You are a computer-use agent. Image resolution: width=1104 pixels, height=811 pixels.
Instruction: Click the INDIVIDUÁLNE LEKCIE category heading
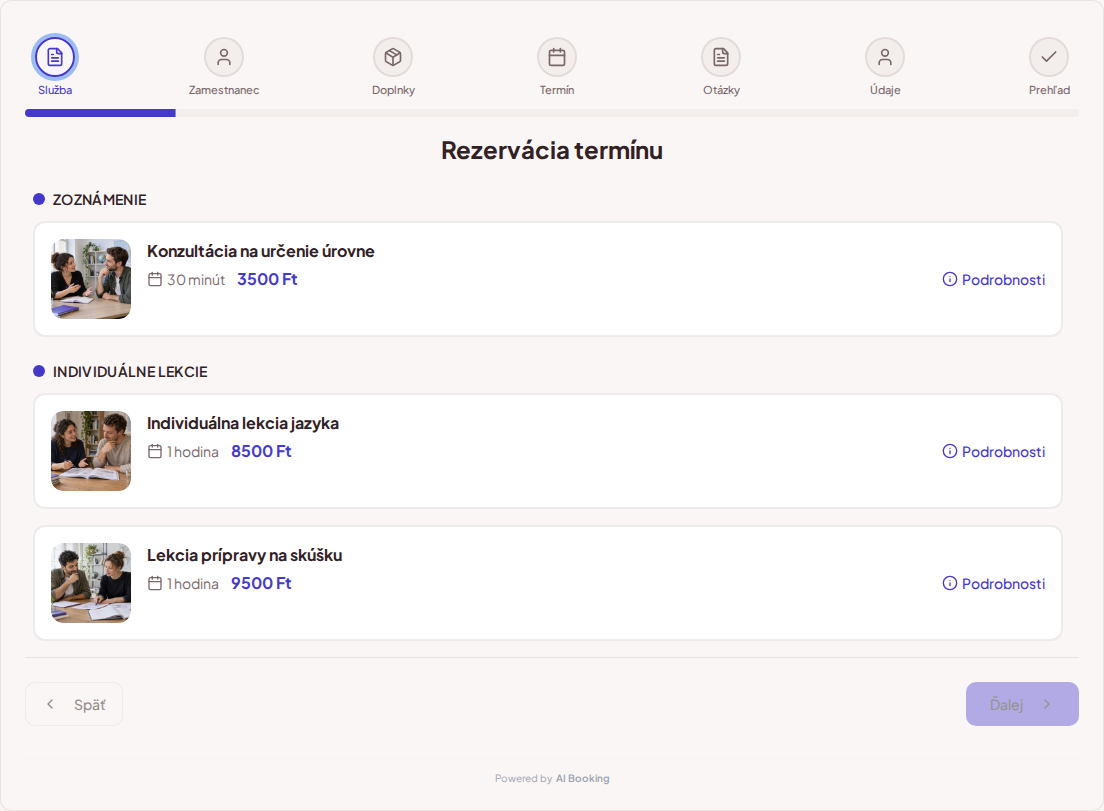pos(130,372)
